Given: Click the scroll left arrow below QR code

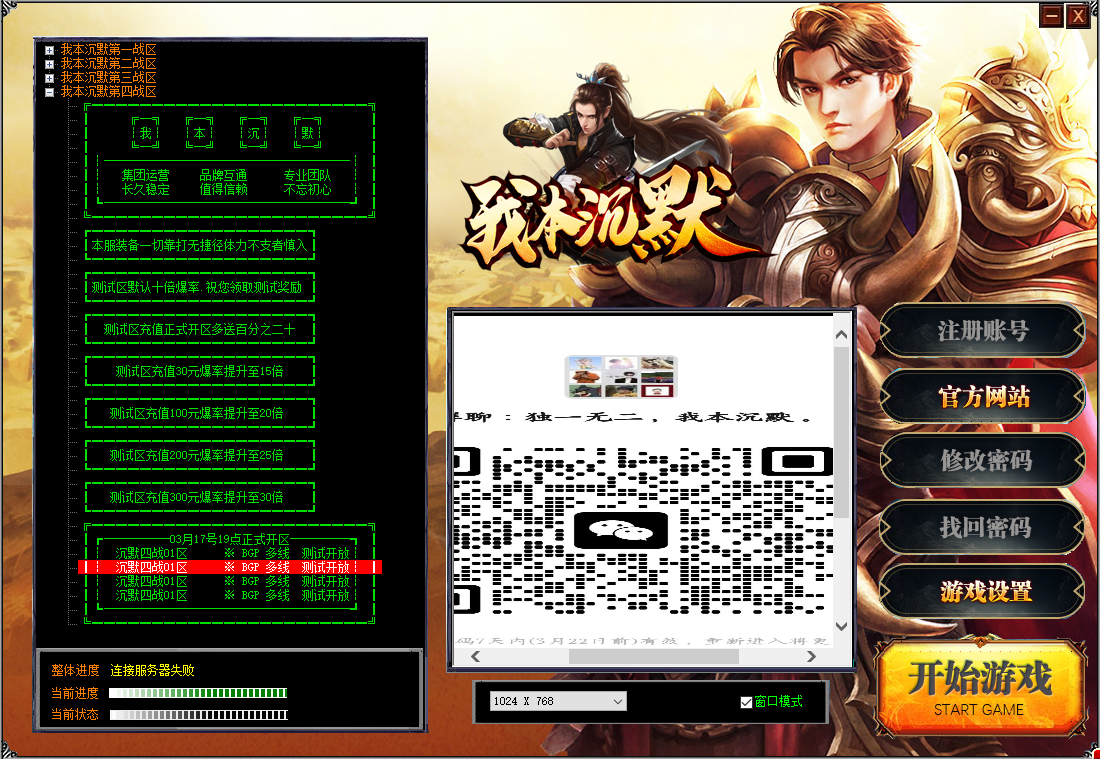Looking at the screenshot, I should [475, 657].
